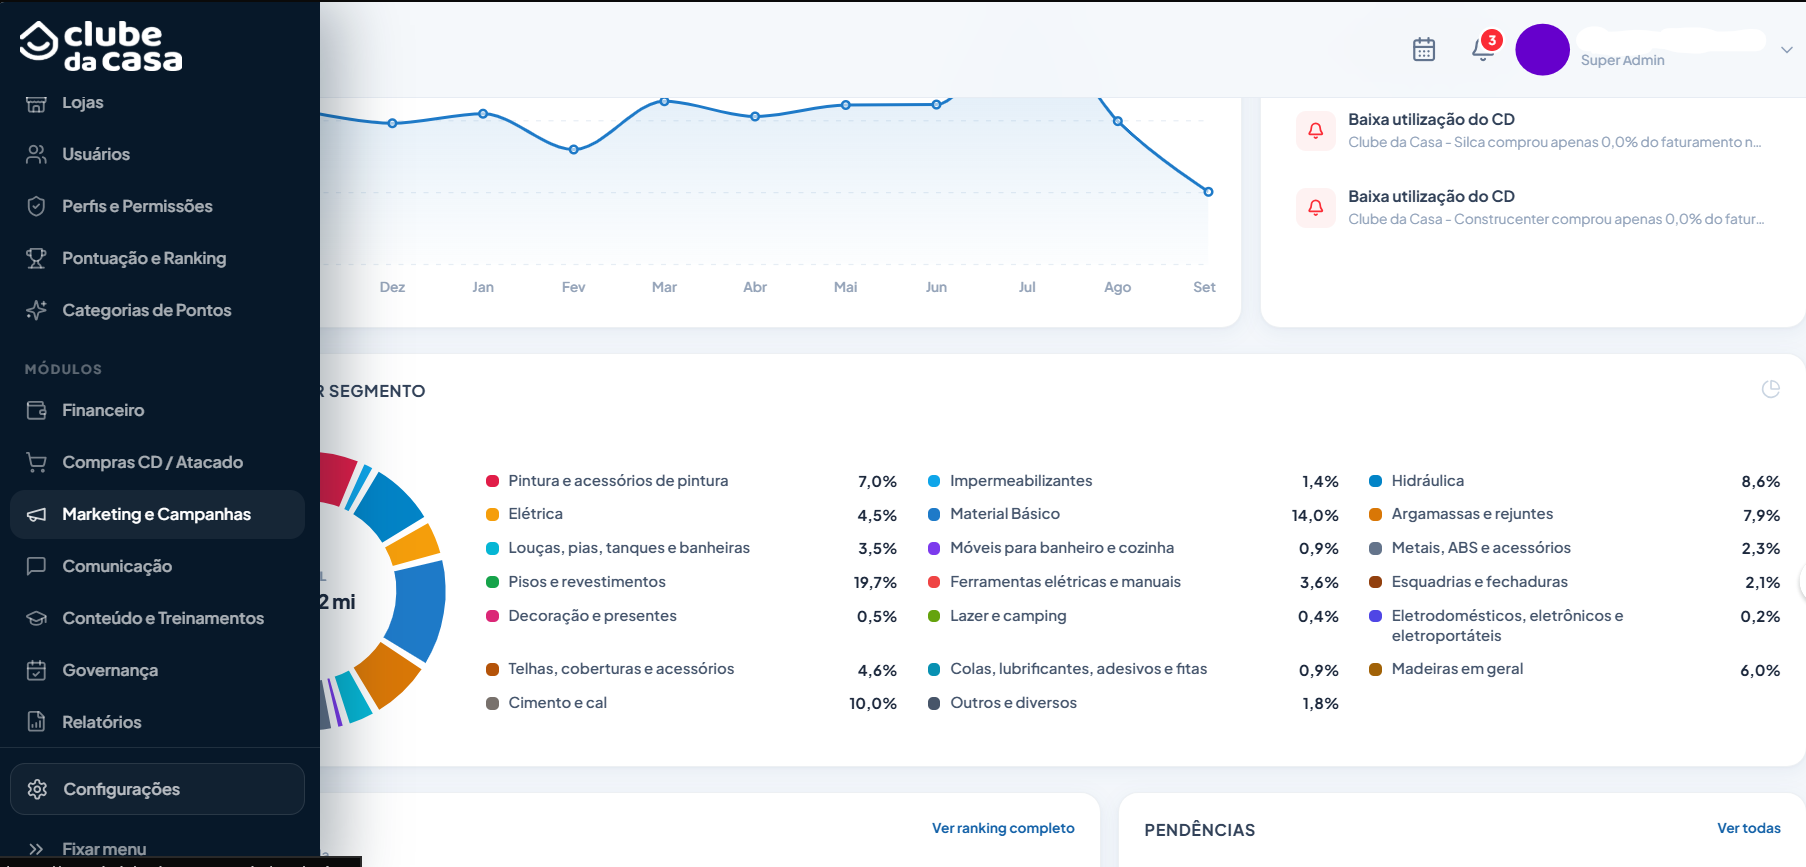The height and width of the screenshot is (867, 1806).
Task: Click the Configurações button
Action: (157, 789)
